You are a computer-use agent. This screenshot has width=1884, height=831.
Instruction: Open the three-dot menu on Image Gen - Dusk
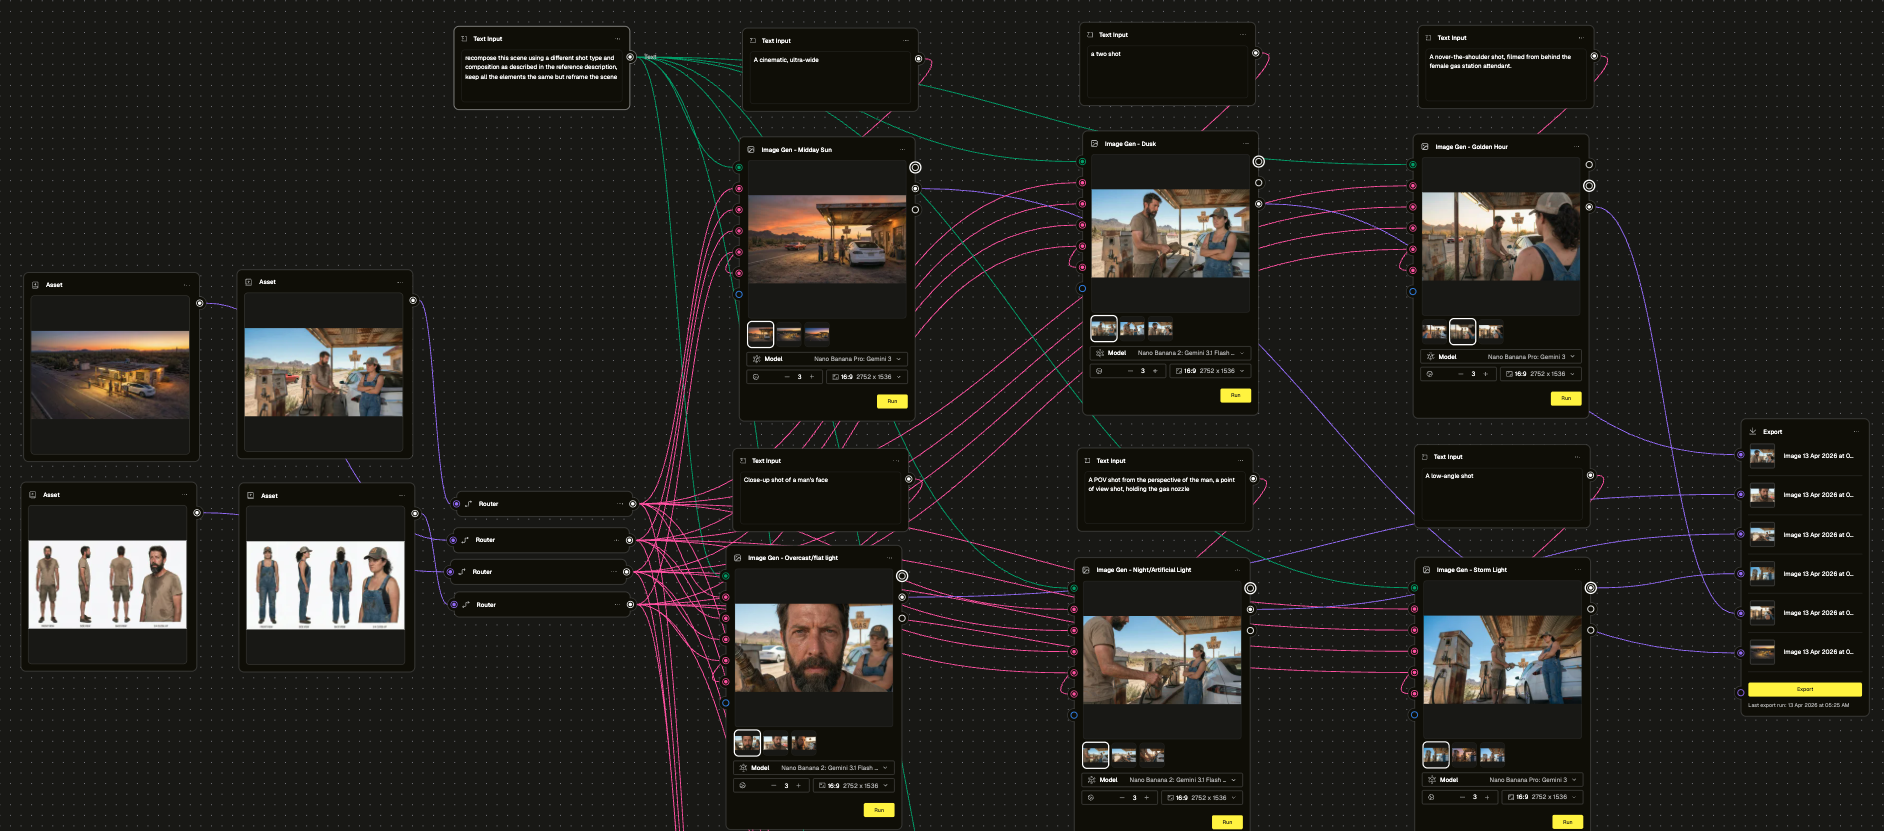coord(1243,144)
